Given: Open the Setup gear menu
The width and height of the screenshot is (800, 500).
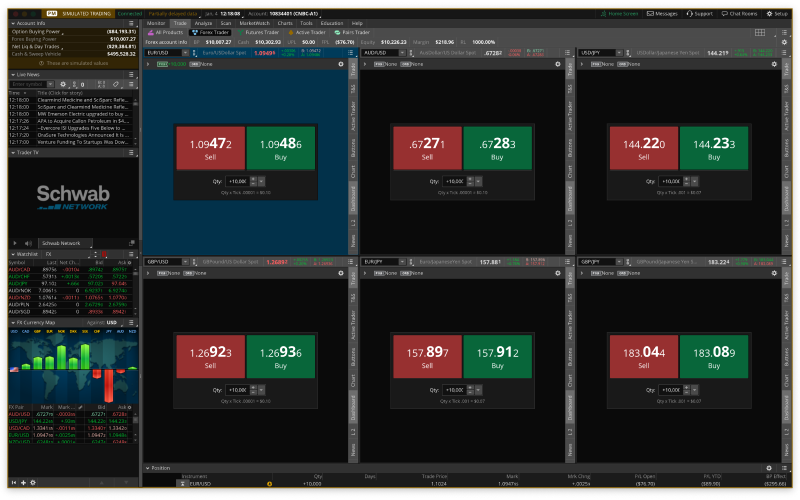Looking at the screenshot, I should [x=768, y=14].
